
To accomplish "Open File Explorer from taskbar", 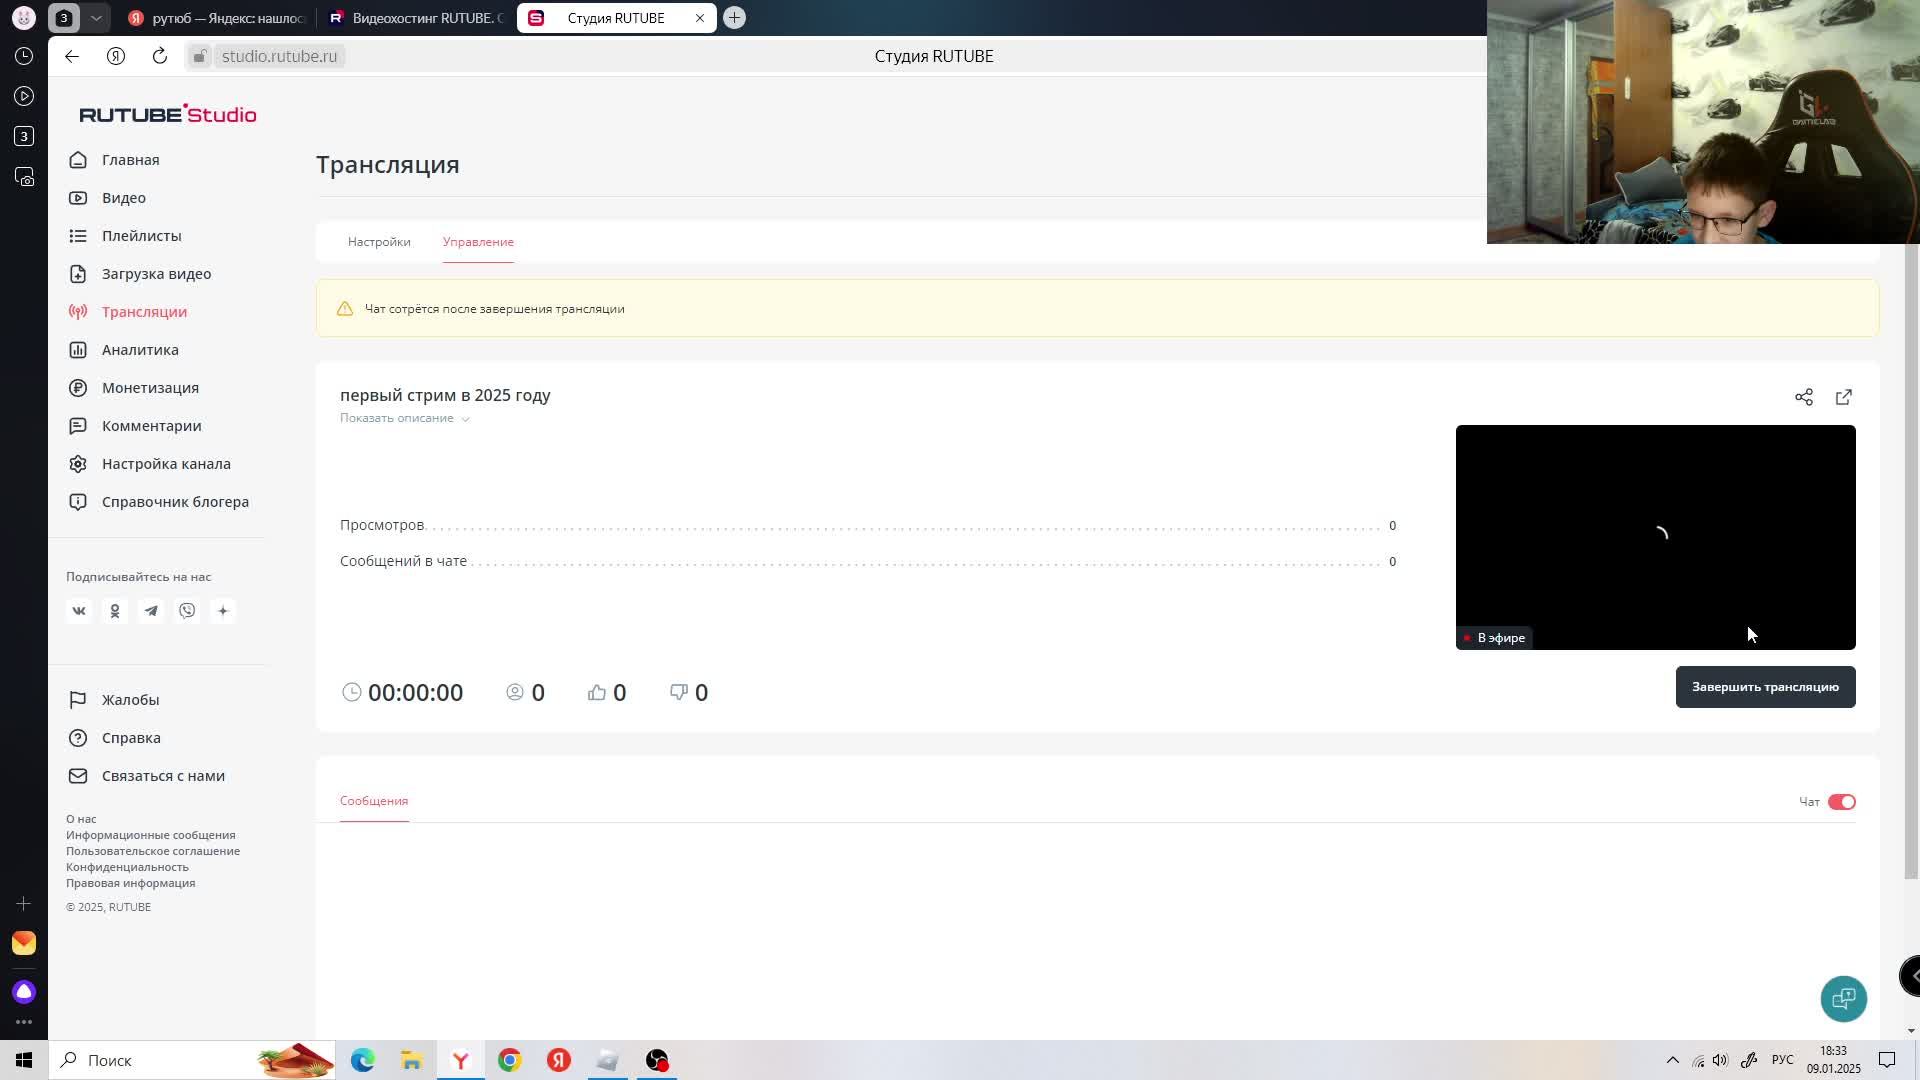I will tap(411, 1060).
